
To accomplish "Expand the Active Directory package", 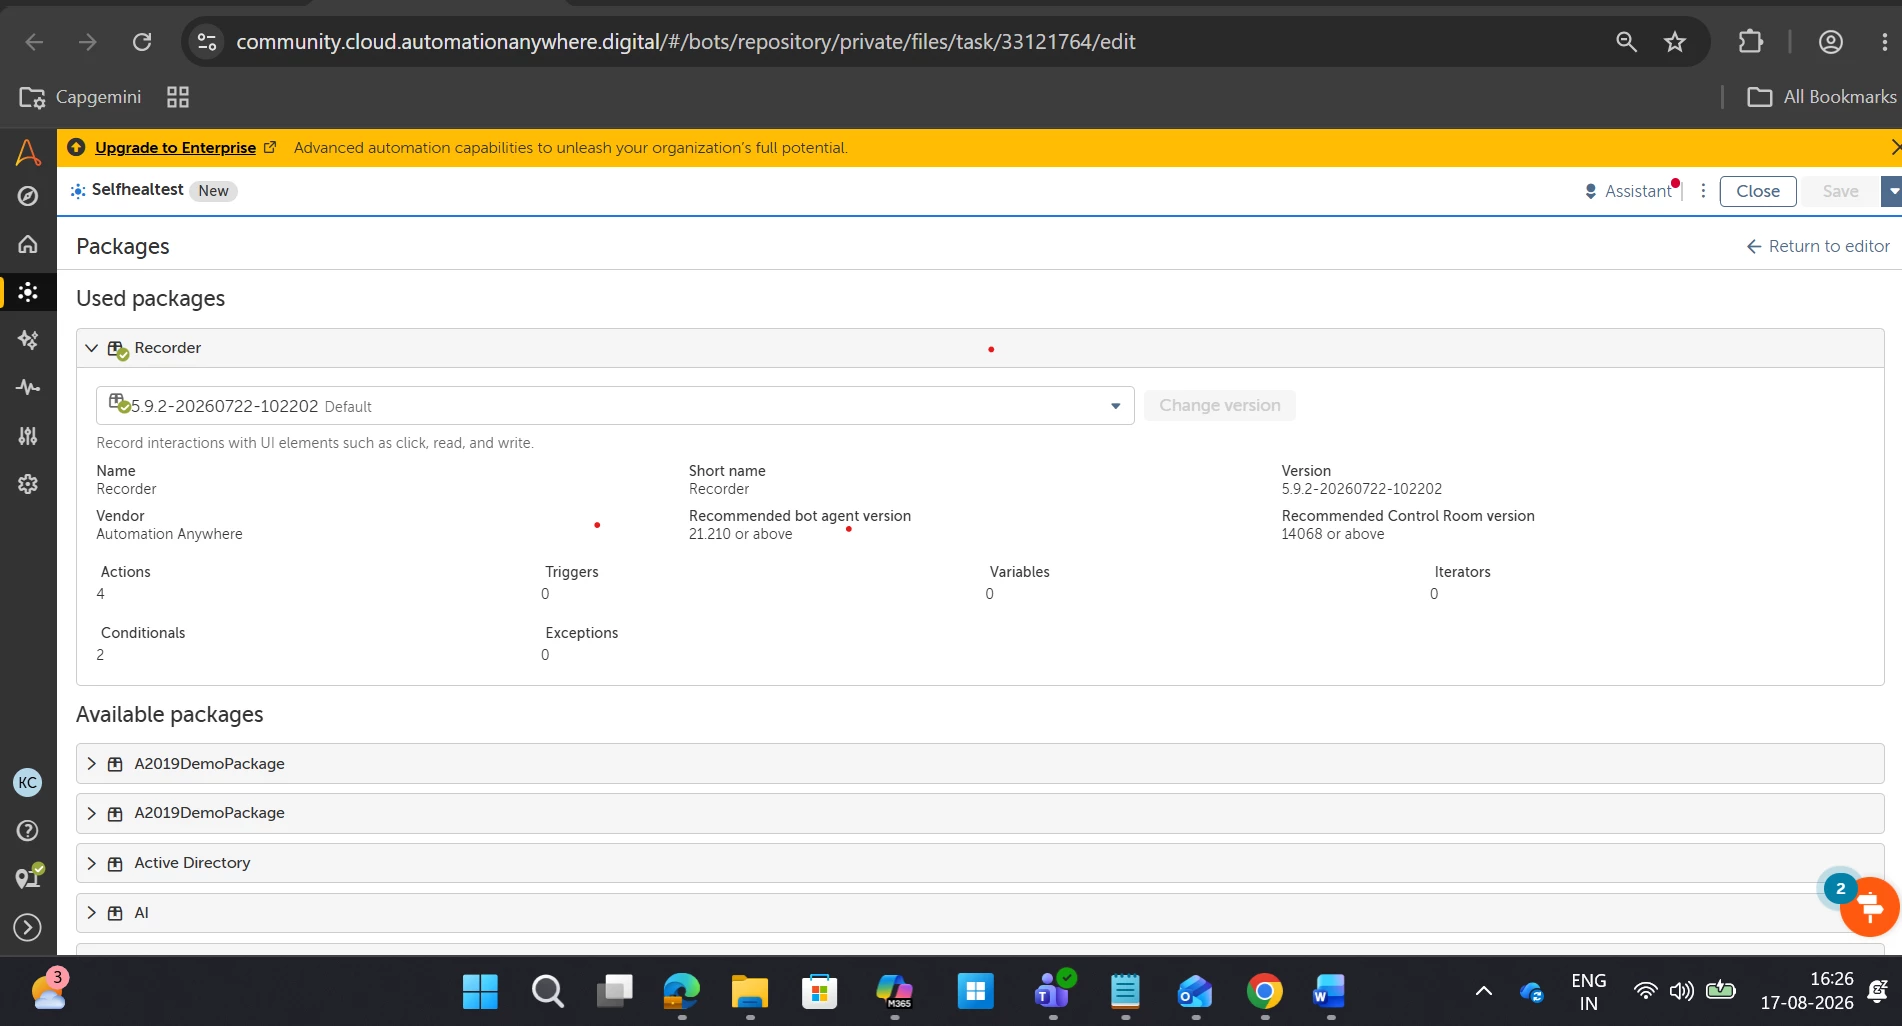I will coord(92,863).
